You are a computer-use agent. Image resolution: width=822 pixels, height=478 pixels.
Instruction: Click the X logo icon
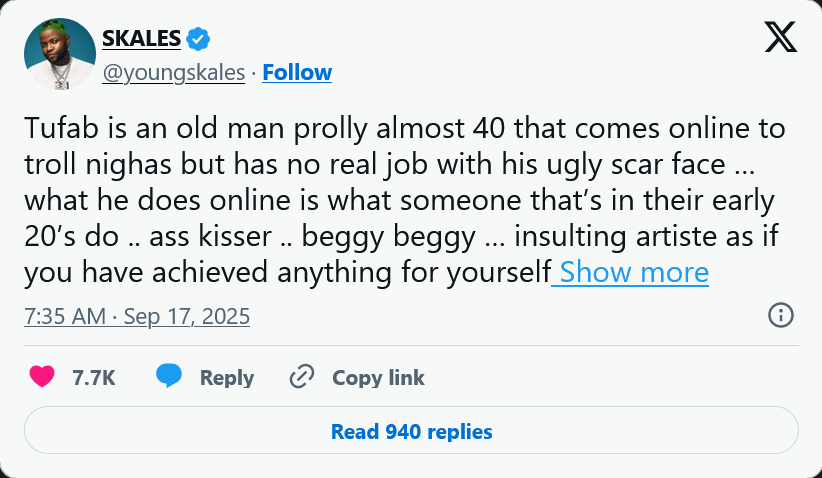tap(780, 38)
